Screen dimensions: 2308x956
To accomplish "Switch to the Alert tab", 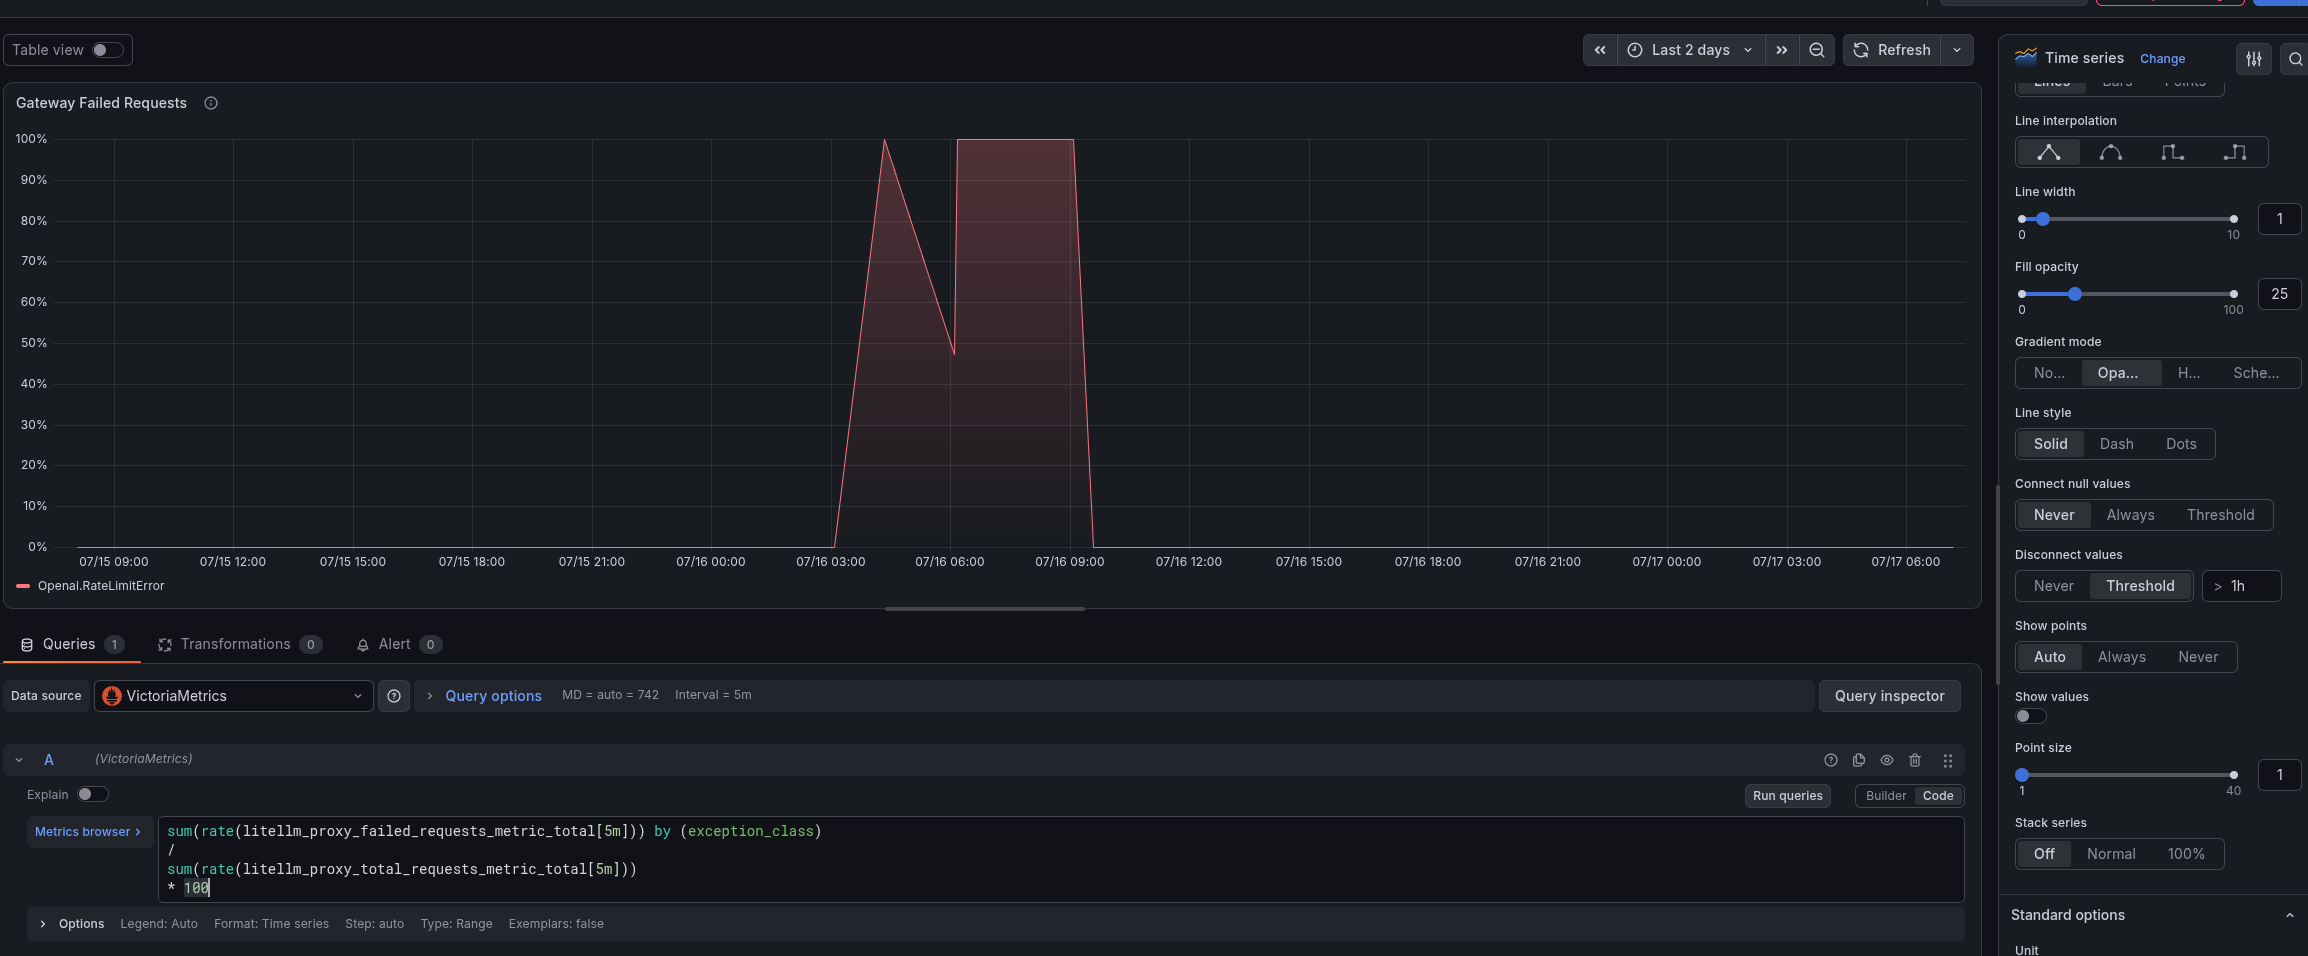I will point(398,645).
